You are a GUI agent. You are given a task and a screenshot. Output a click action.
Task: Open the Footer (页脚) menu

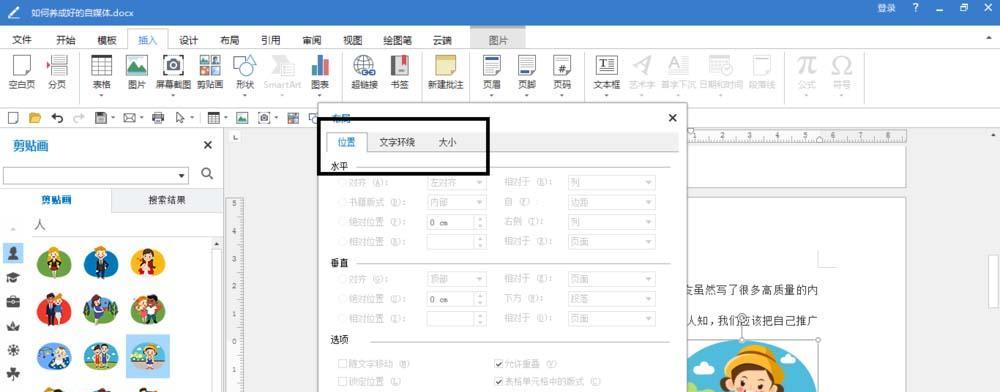click(527, 71)
